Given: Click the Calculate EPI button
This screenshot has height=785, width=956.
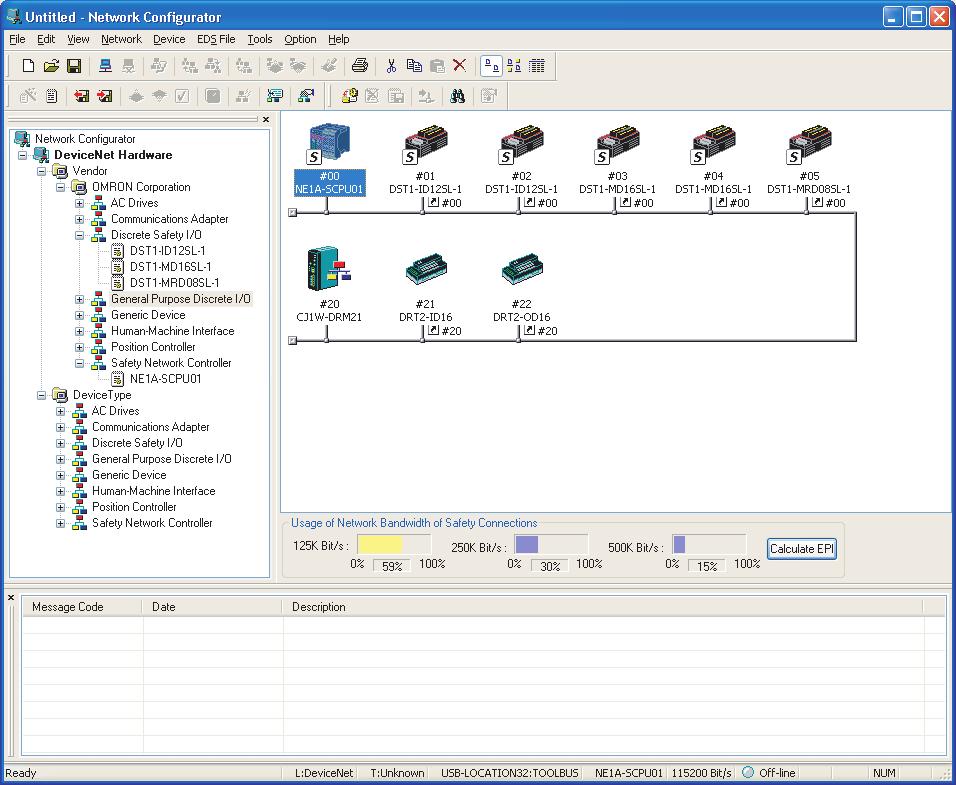Looking at the screenshot, I should (801, 549).
